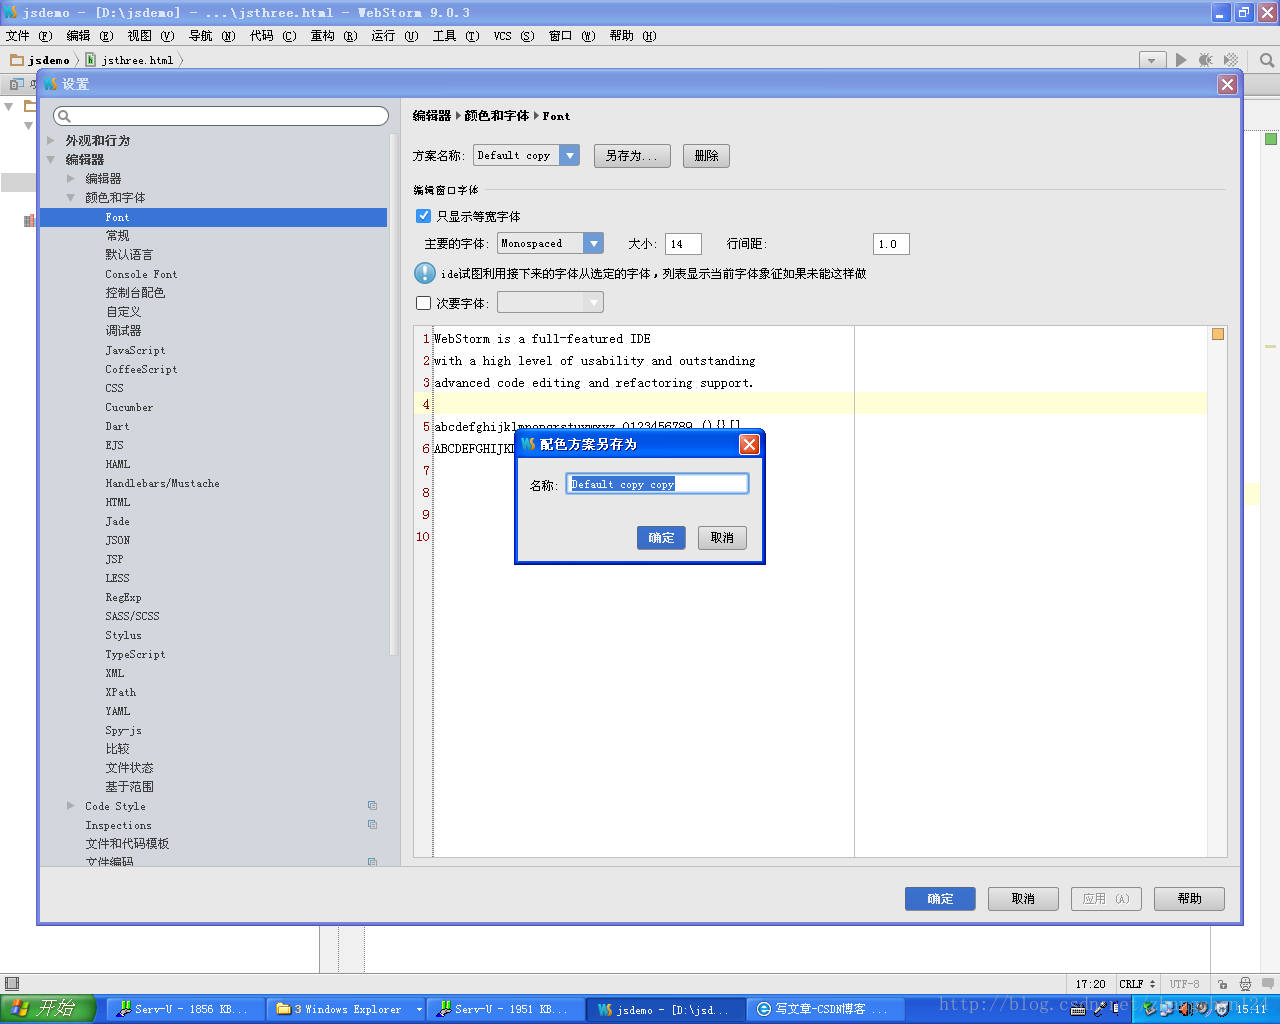Click the 大小 font size field

point(683,244)
